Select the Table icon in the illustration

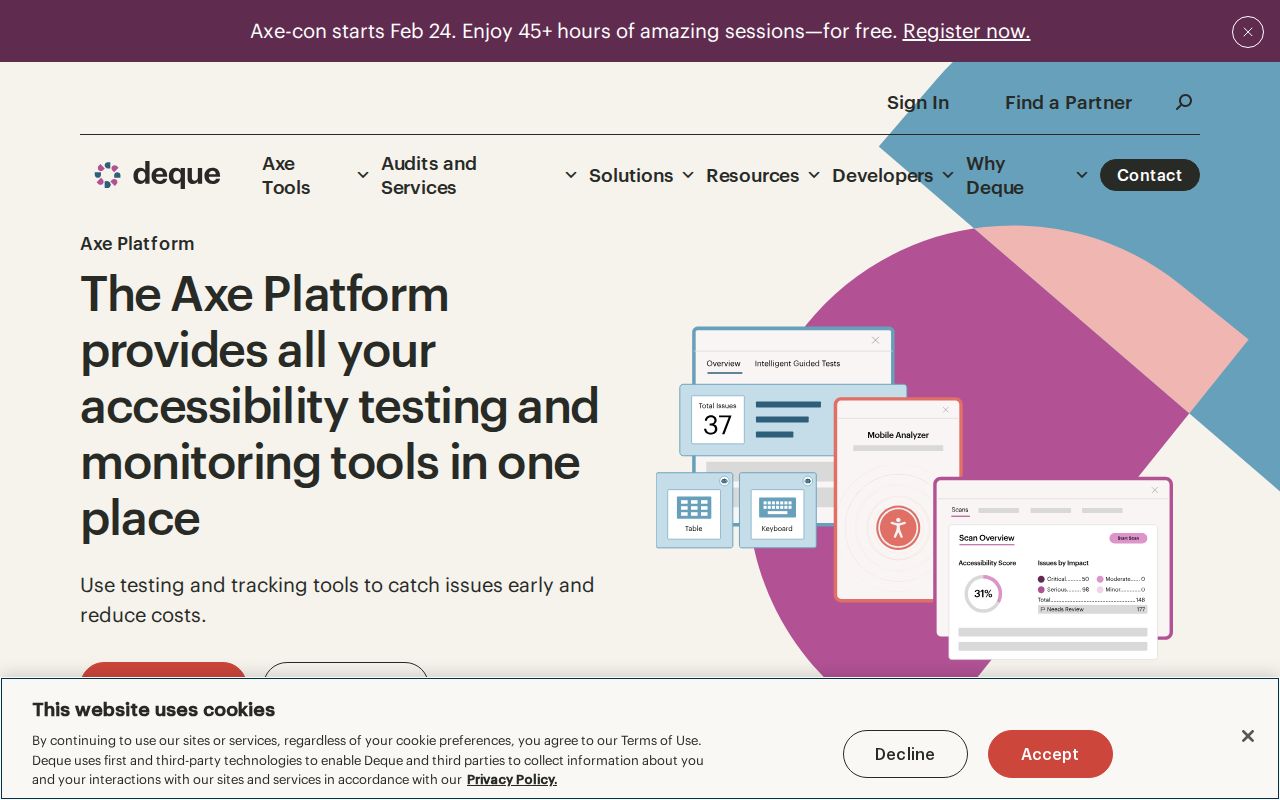click(x=694, y=507)
